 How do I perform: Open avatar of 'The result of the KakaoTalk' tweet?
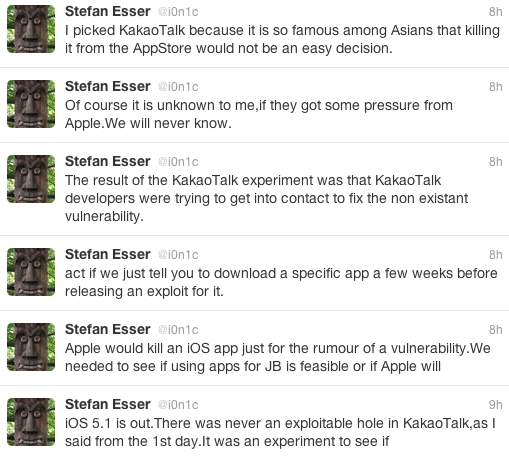pyautogui.click(x=31, y=179)
